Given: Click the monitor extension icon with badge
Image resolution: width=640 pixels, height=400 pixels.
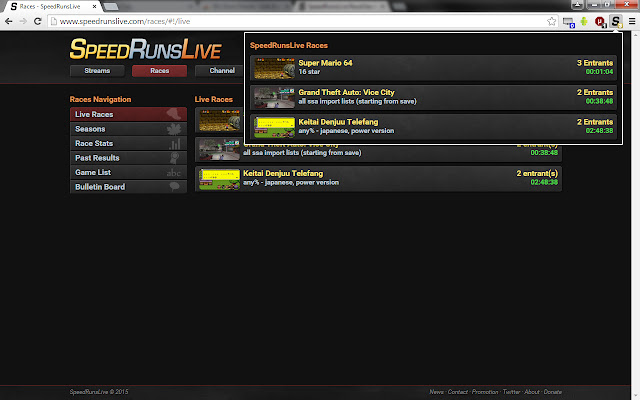Looking at the screenshot, I should [568, 22].
